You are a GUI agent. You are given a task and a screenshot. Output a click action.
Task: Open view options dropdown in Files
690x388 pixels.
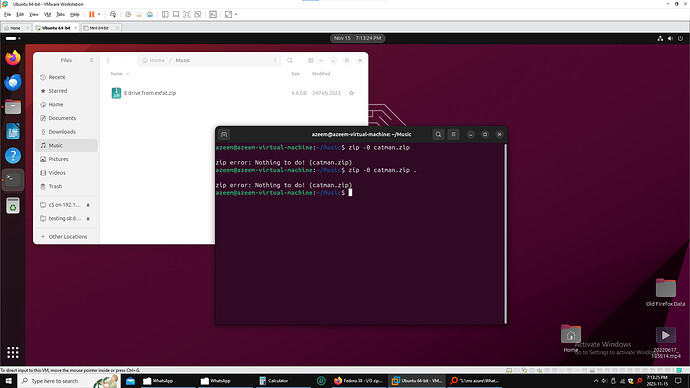click(321, 60)
